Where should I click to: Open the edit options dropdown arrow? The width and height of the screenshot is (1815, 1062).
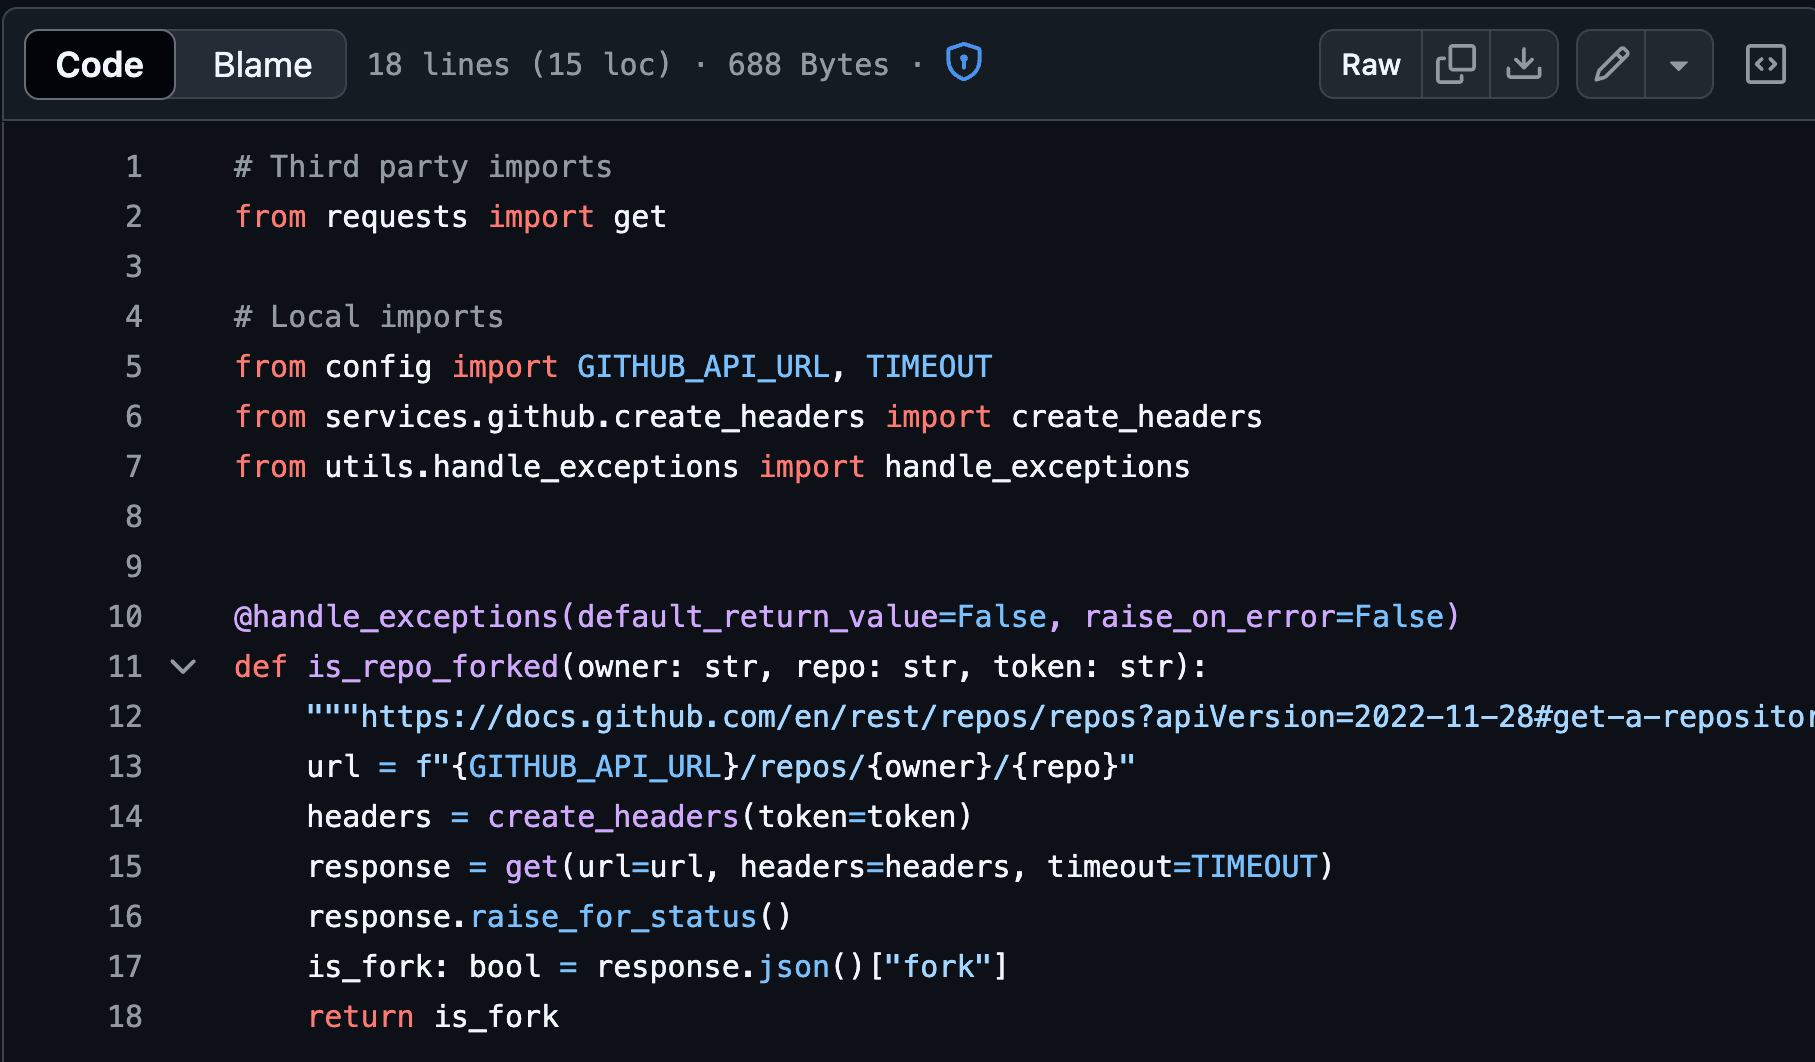pyautogui.click(x=1678, y=63)
